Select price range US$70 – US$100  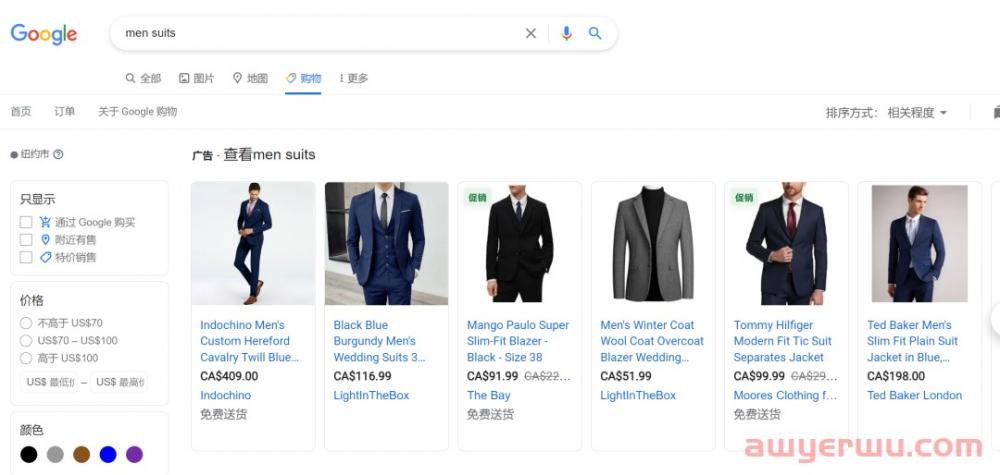(x=26, y=340)
